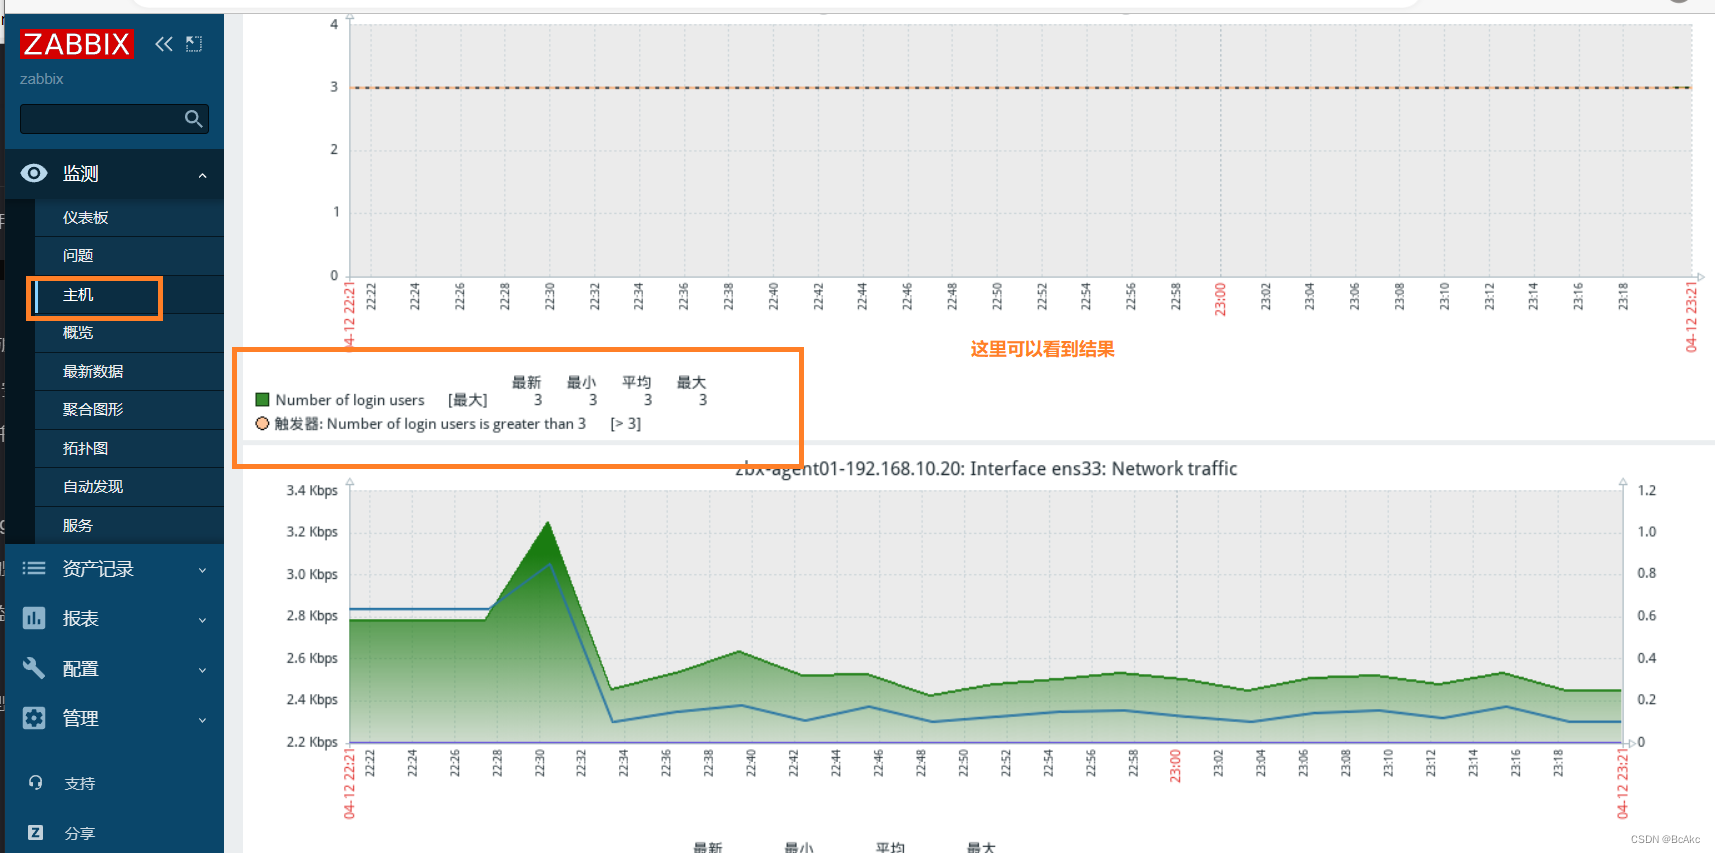The image size is (1715, 853).
Task: Click the 管理 section label
Action: point(81,718)
